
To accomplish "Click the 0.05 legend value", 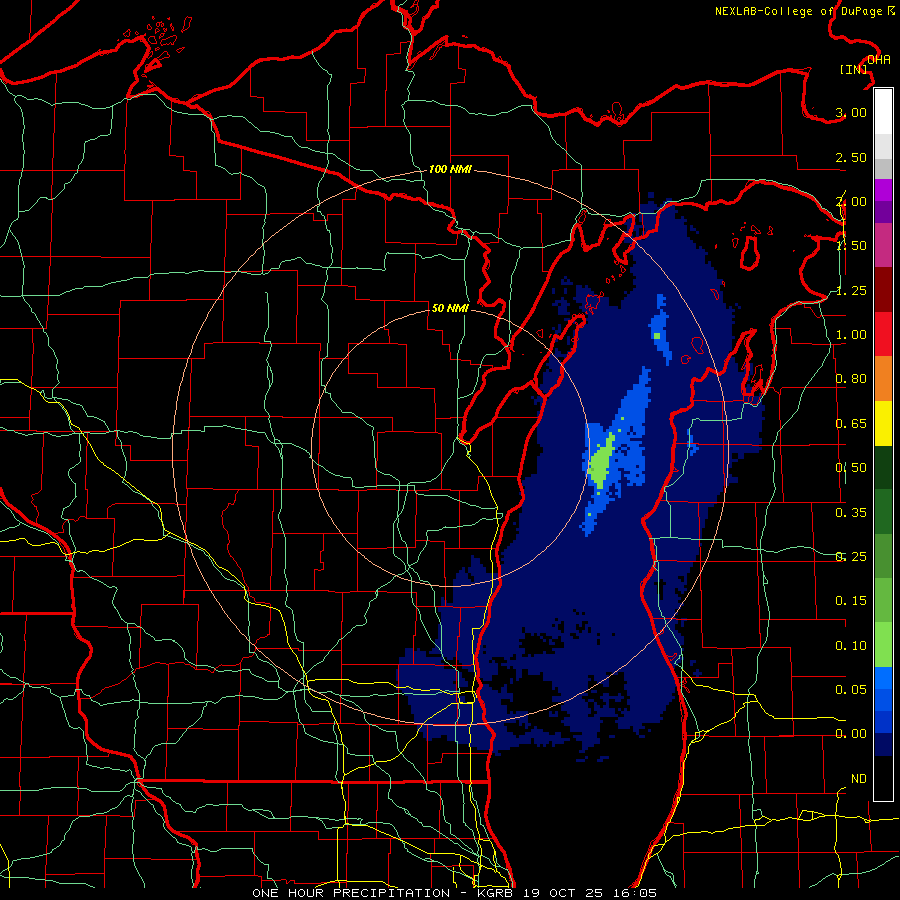I will click(851, 689).
